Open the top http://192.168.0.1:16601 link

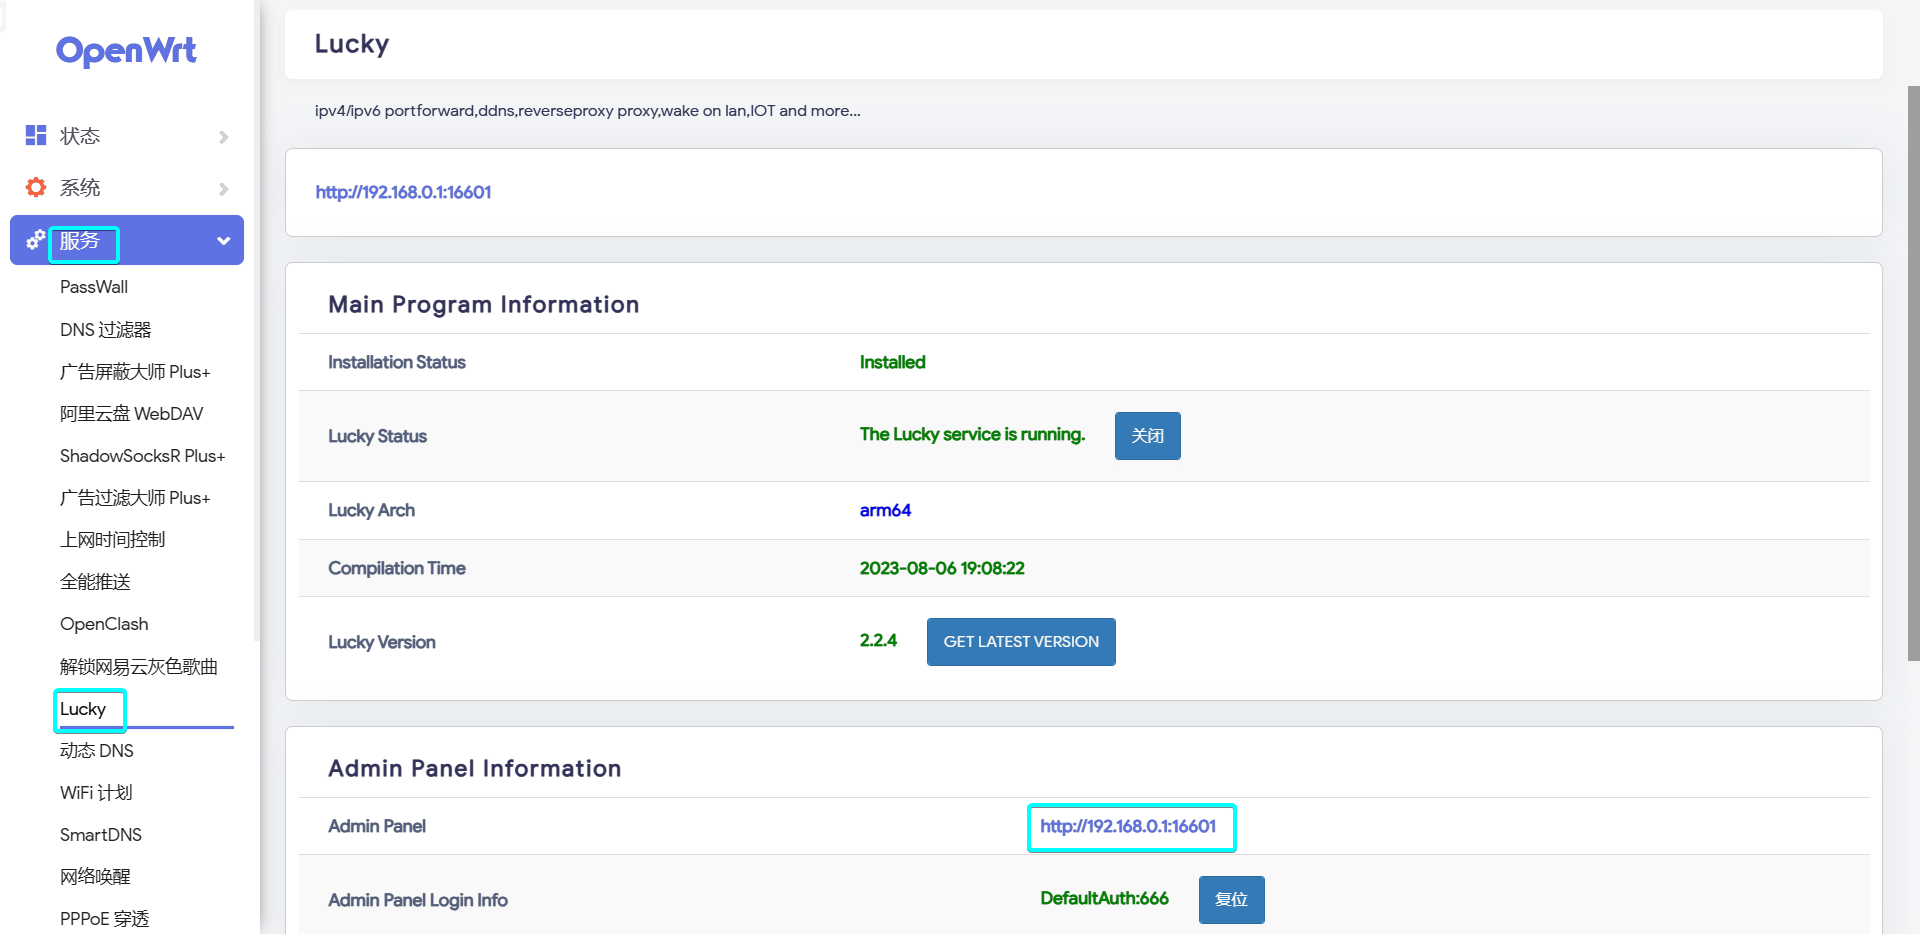[403, 192]
